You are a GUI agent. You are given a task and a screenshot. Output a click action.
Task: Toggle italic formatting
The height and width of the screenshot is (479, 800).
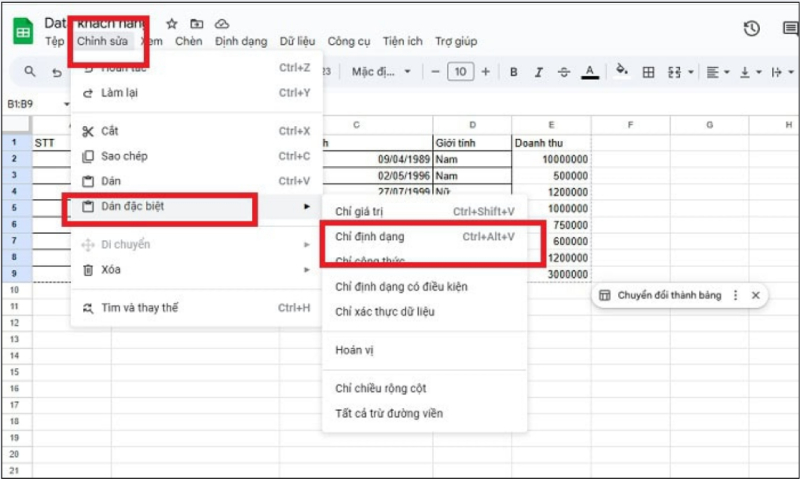[538, 72]
